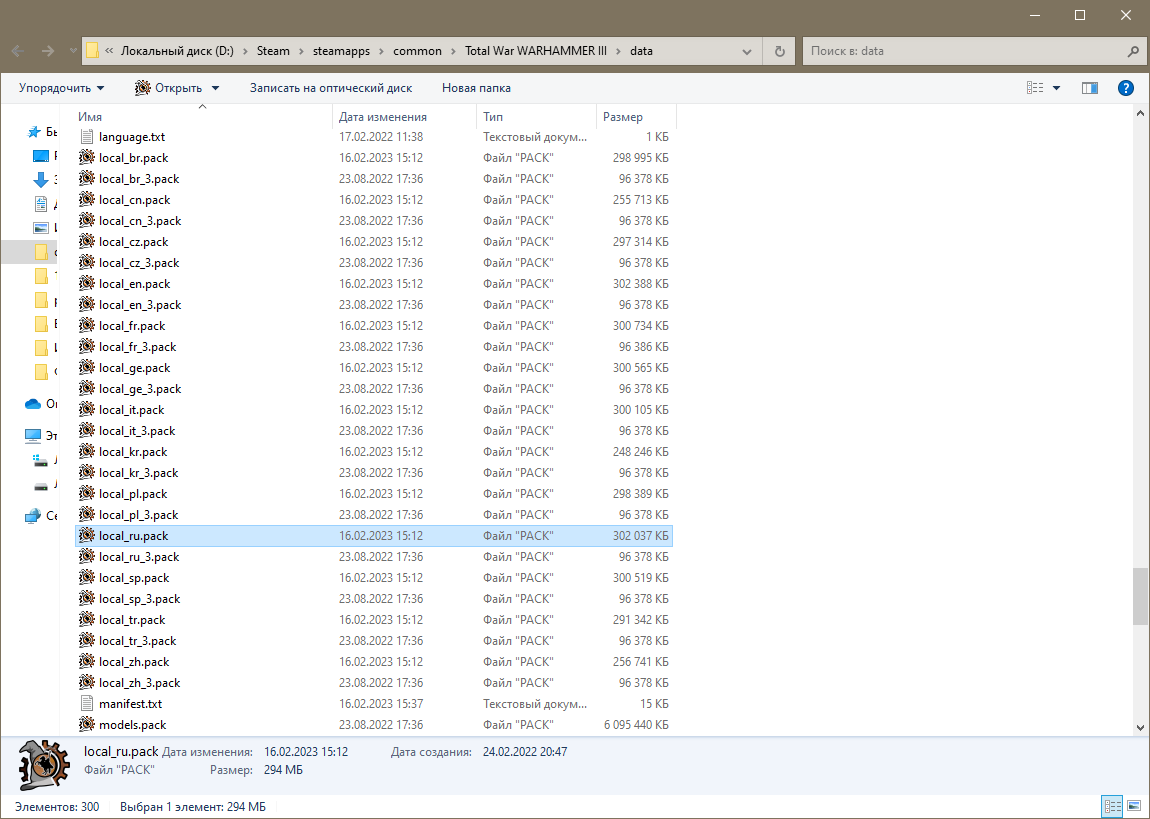
Task: Focus the Поиск в: data search field
Action: (x=966, y=51)
